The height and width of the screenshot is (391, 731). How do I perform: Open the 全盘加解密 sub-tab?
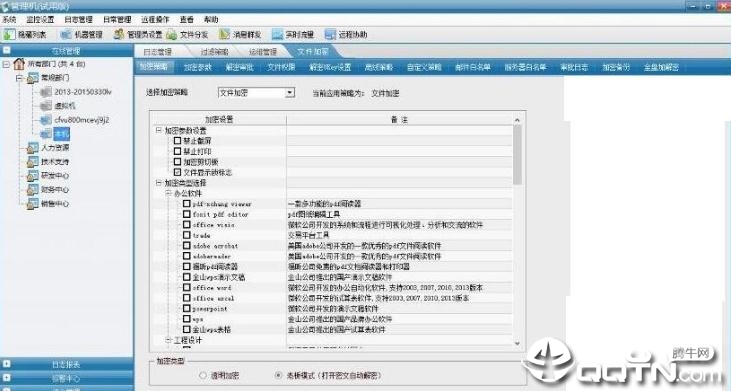[x=661, y=67]
